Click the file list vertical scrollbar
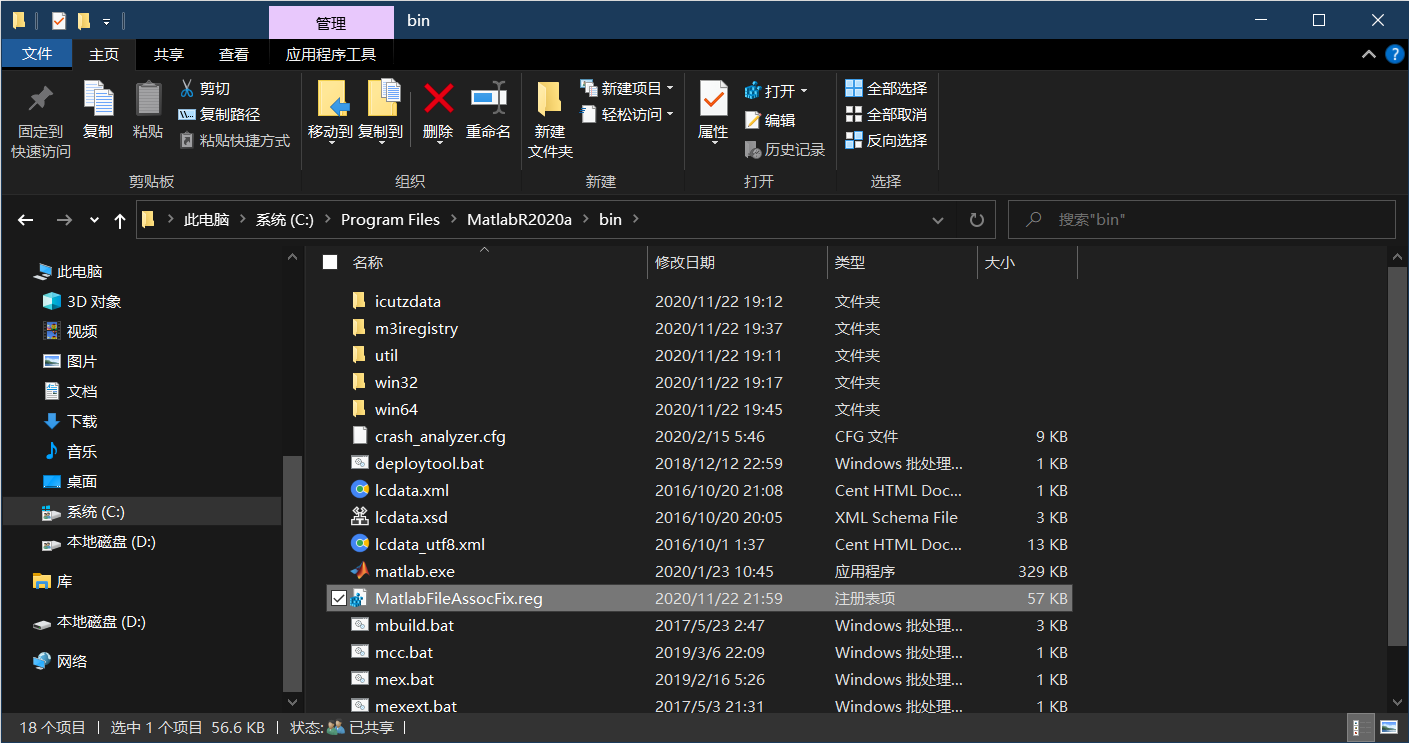1409x743 pixels. coord(1398,454)
